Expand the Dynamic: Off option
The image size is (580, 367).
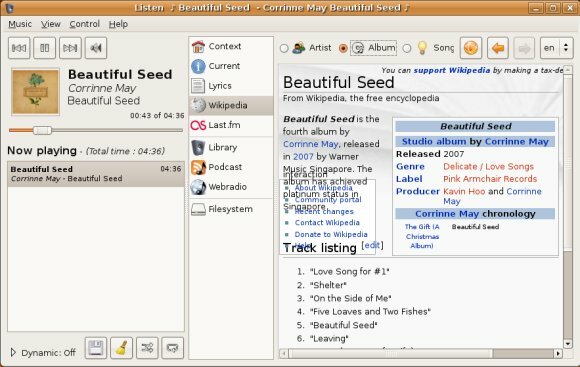point(13,352)
